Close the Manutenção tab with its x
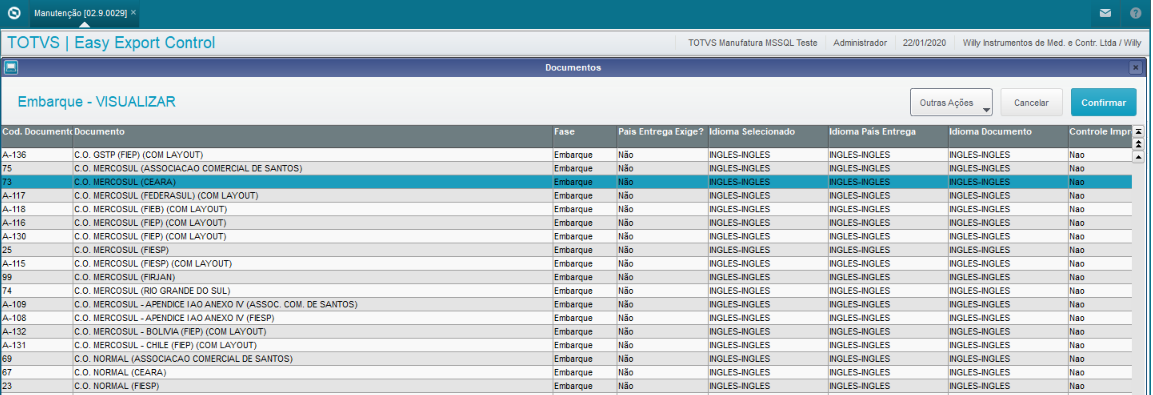This screenshot has height=395, width=1153. 133,13
